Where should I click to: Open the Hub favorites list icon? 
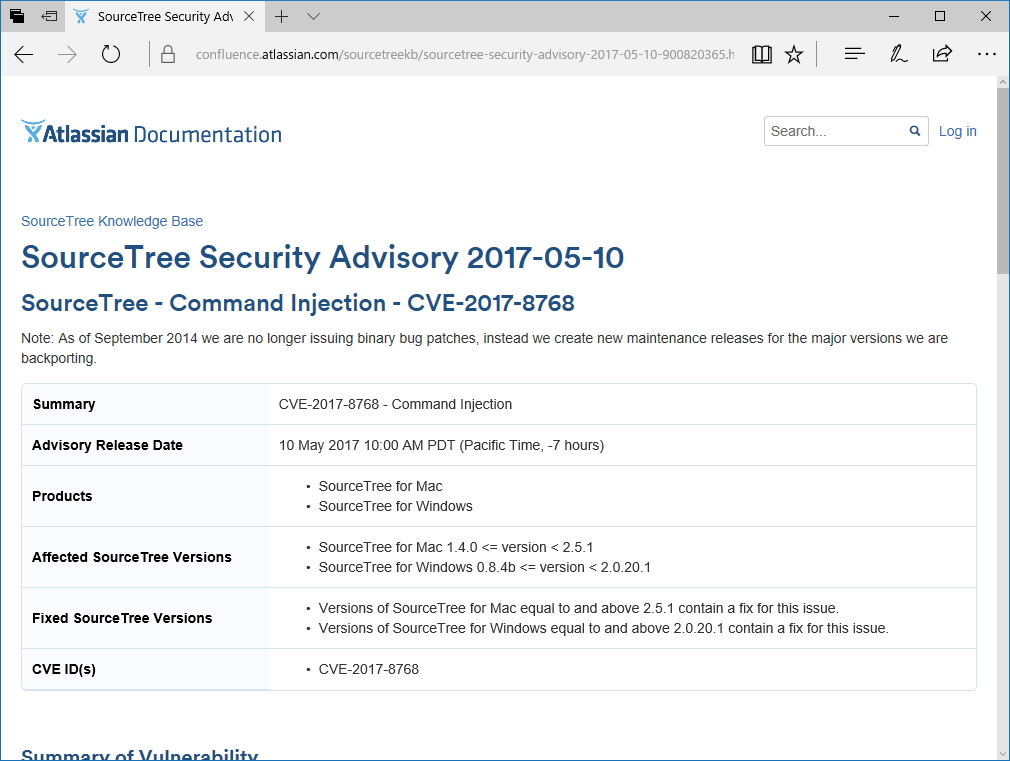[854, 55]
